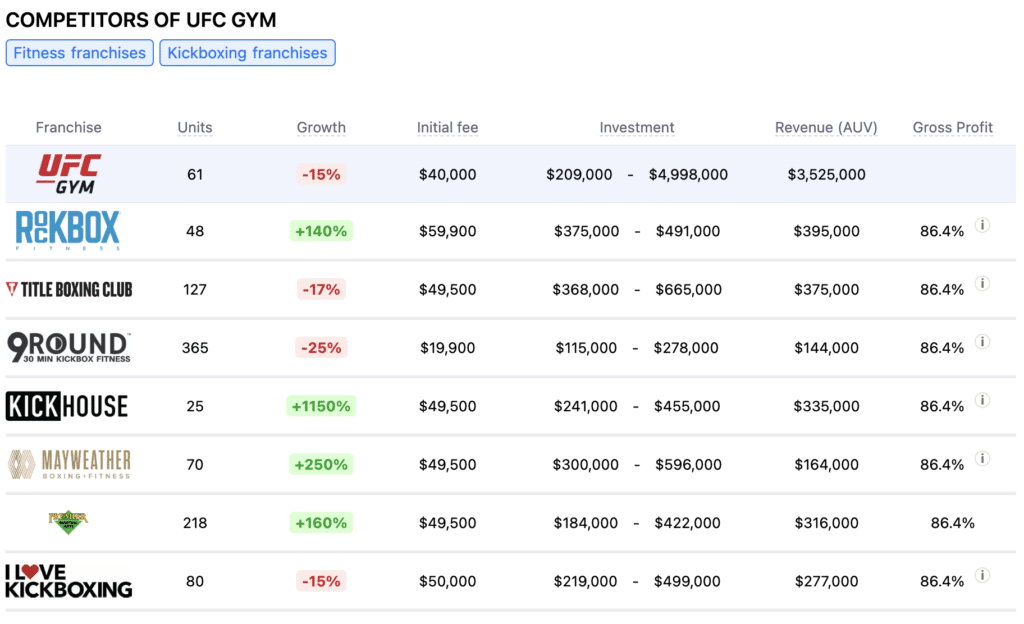Click the $665,000 investment upper value
1024x624 pixels.
[x=688, y=289]
